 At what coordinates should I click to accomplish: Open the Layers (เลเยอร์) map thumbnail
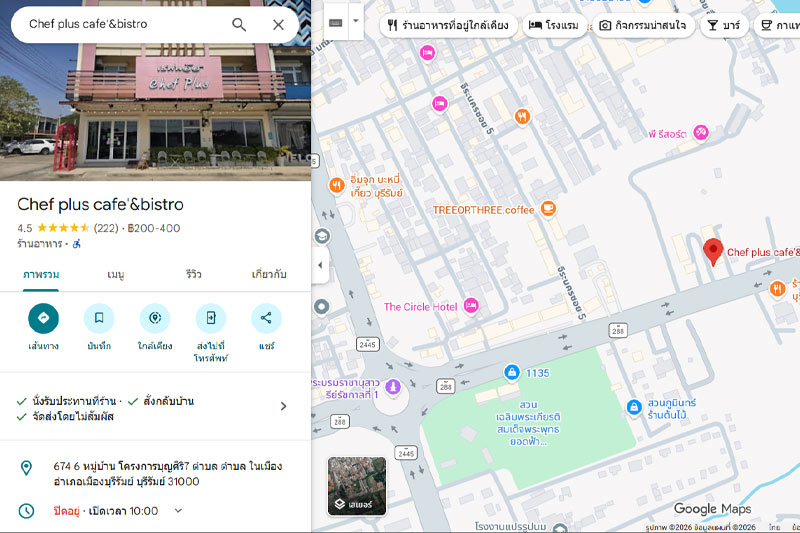356,486
